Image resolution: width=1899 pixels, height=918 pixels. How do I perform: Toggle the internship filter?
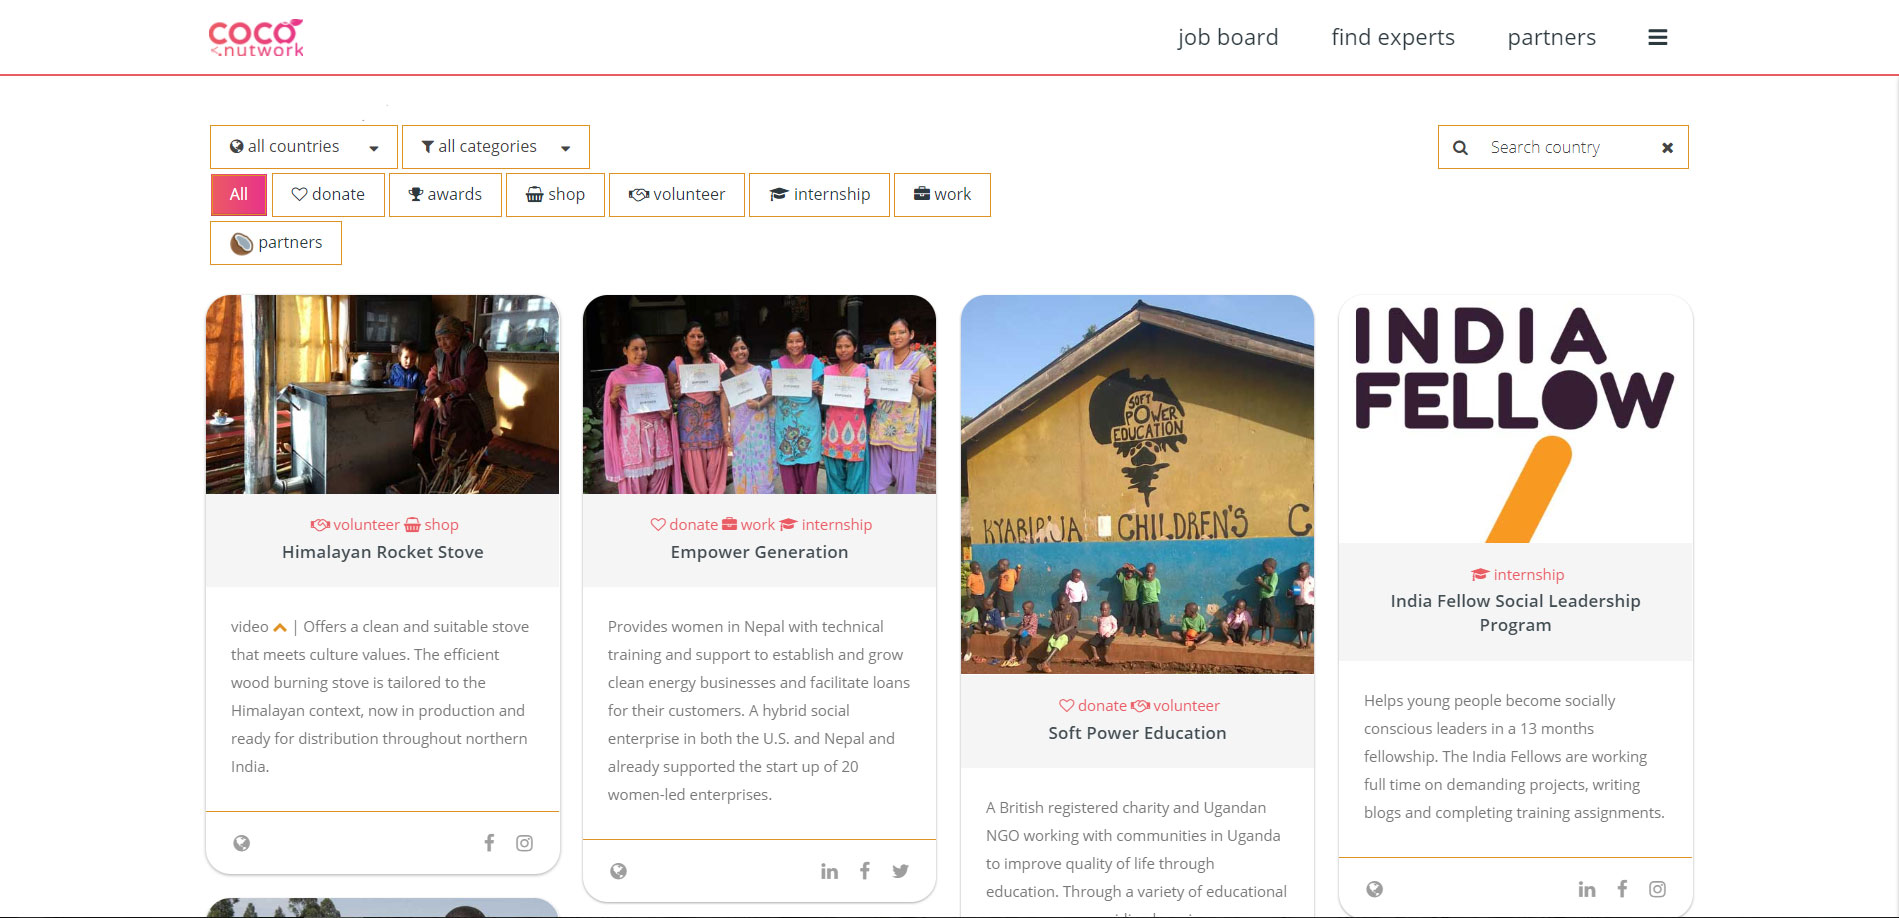[819, 195]
